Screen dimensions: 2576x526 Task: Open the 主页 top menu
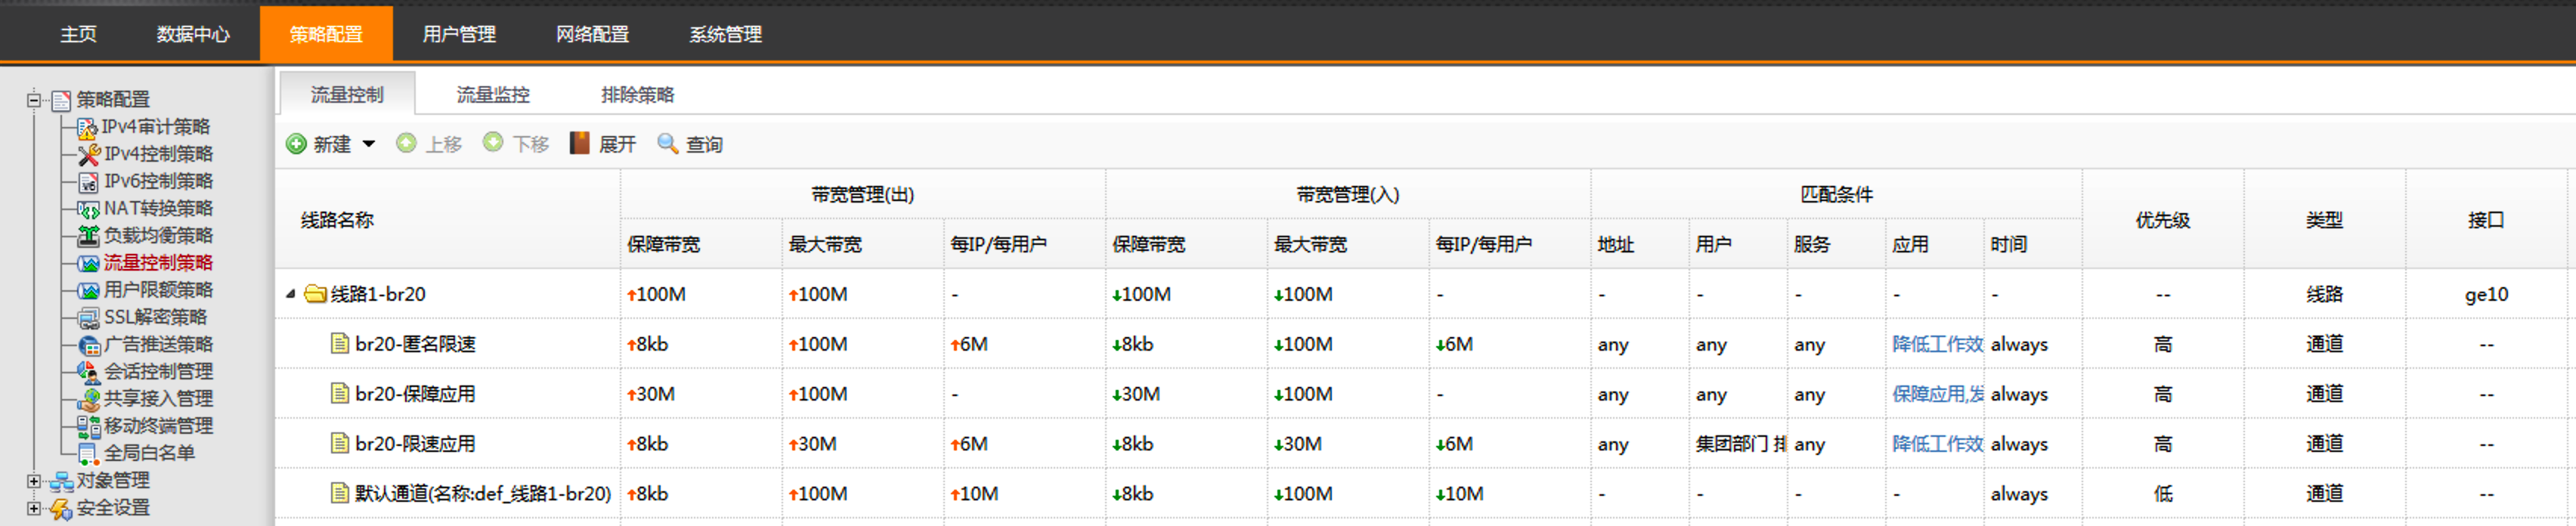[x=78, y=34]
